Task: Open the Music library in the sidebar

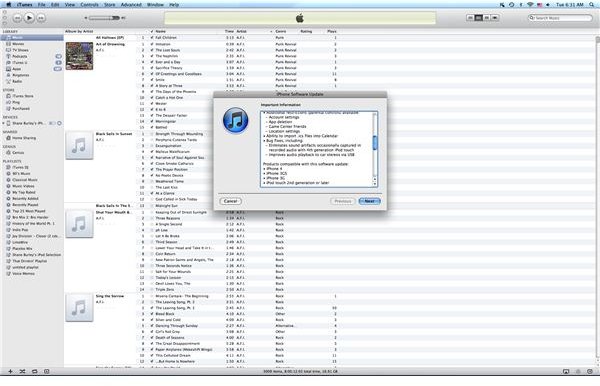Action: pyautogui.click(x=32, y=37)
